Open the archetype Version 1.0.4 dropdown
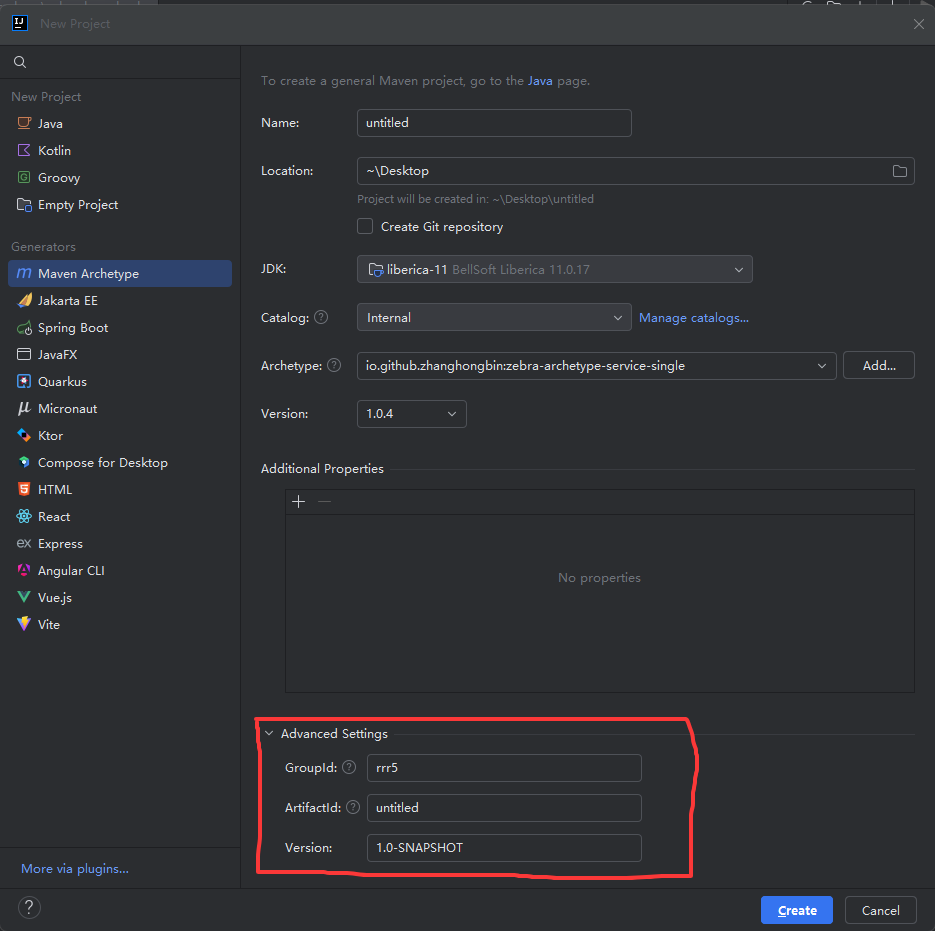The width and height of the screenshot is (935, 931). 411,414
